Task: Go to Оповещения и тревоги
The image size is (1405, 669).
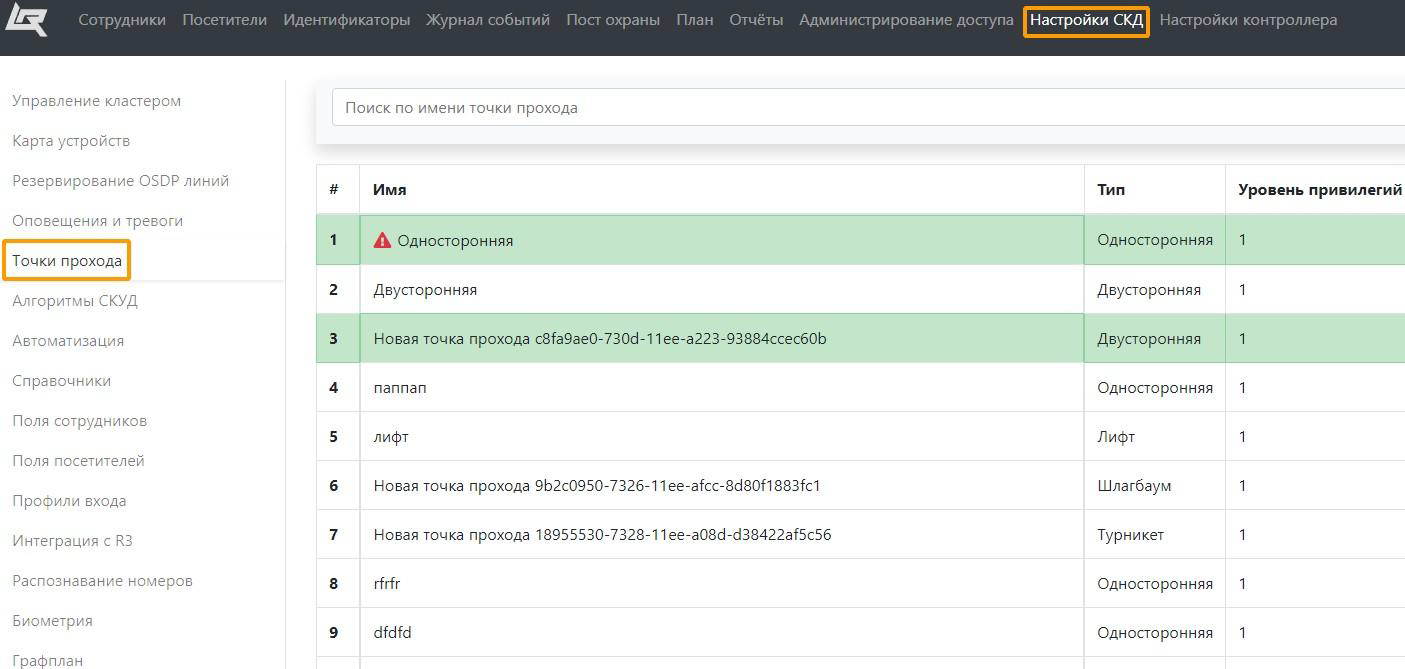Action: [x=97, y=221]
